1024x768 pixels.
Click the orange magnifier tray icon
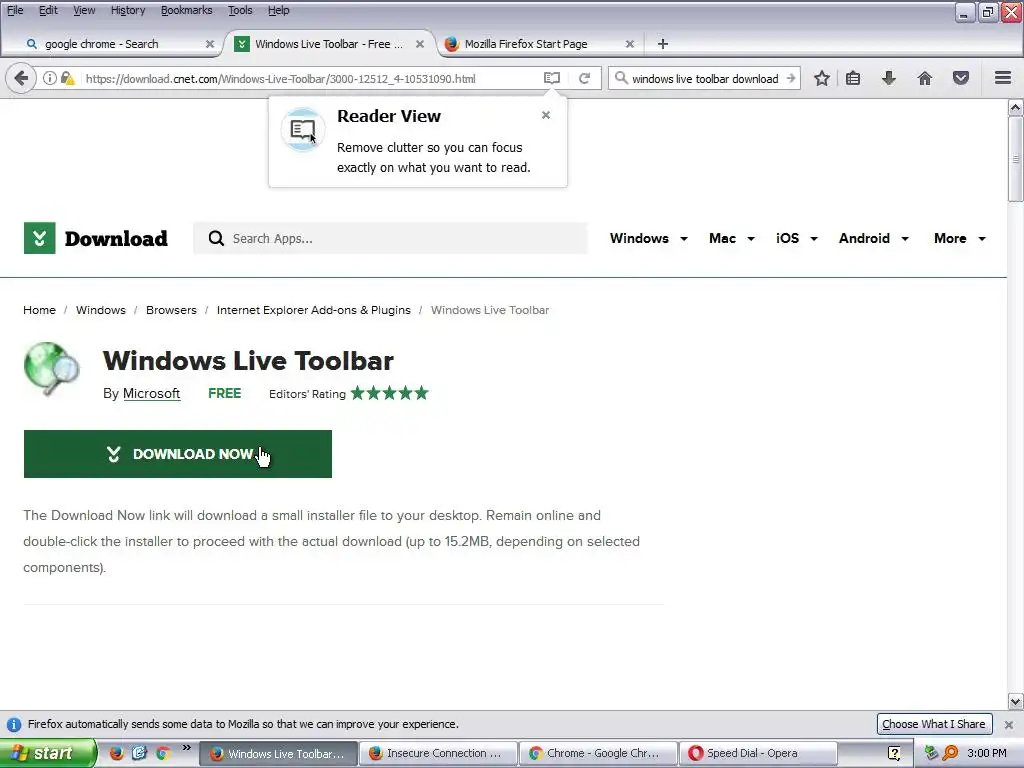(x=950, y=753)
